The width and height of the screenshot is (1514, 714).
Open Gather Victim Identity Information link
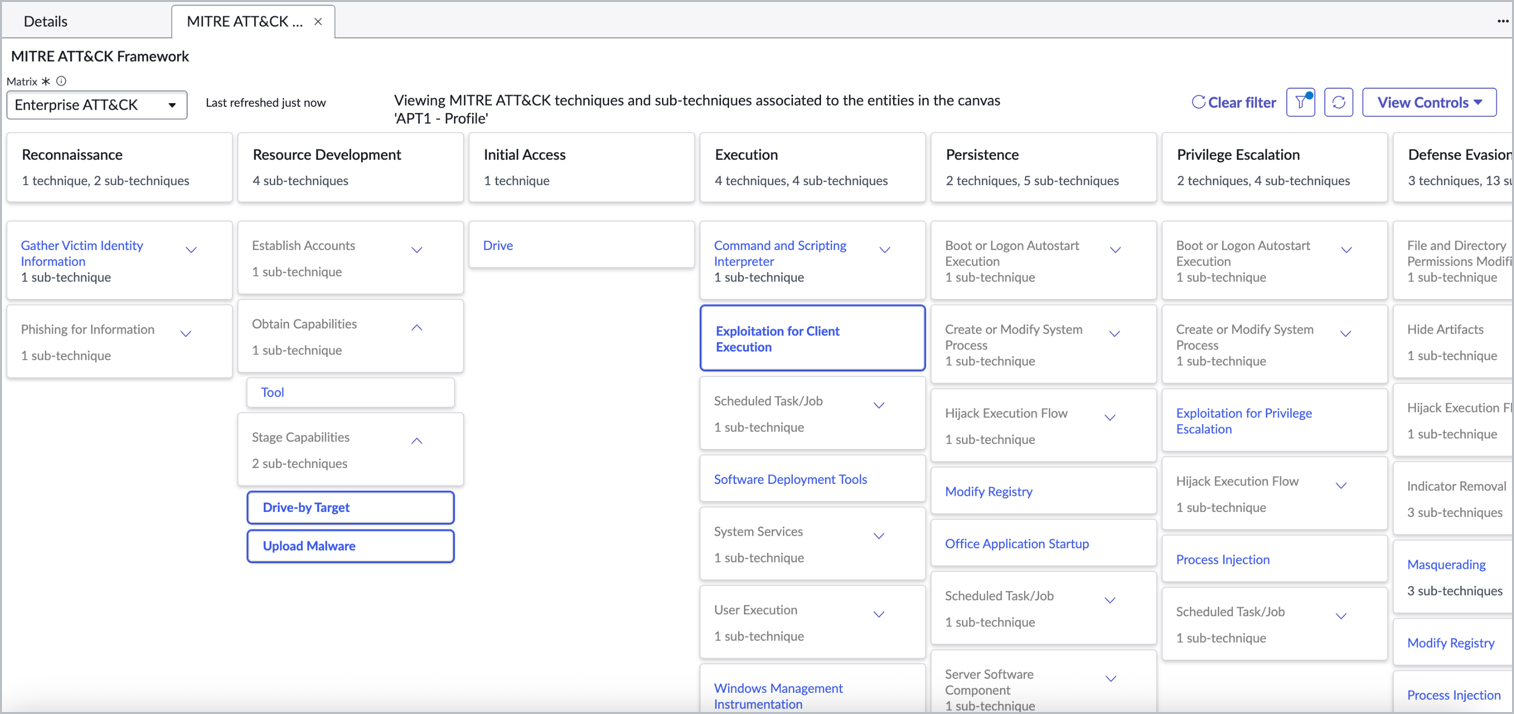82,253
